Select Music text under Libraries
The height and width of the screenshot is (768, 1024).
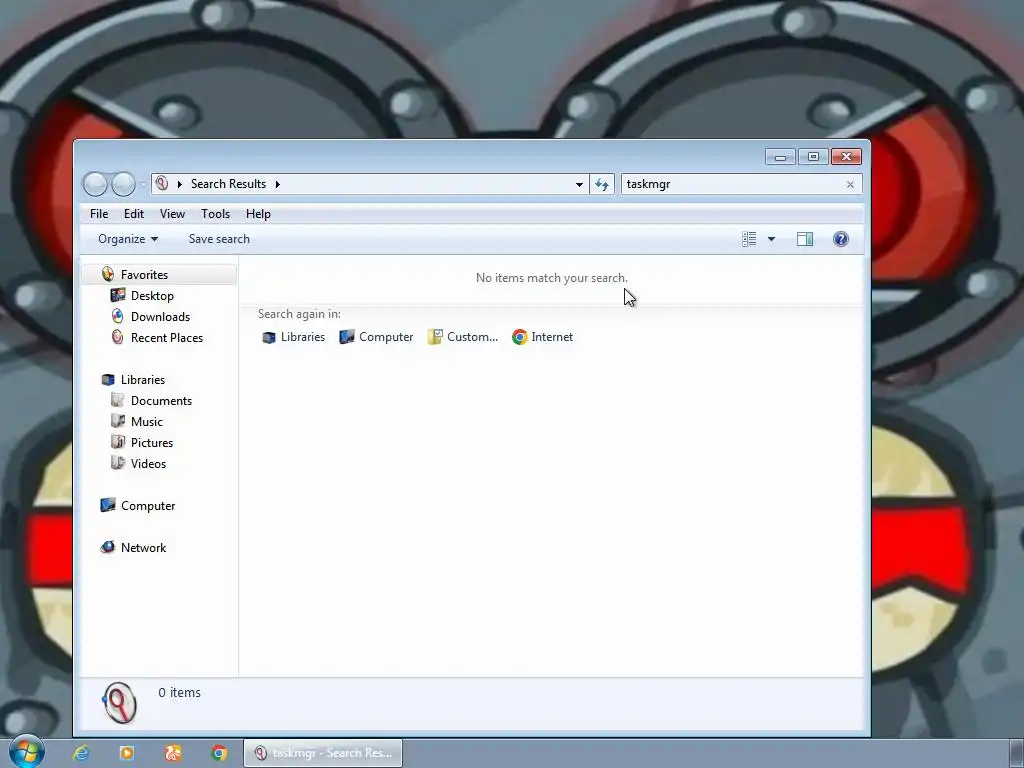[x=147, y=422]
